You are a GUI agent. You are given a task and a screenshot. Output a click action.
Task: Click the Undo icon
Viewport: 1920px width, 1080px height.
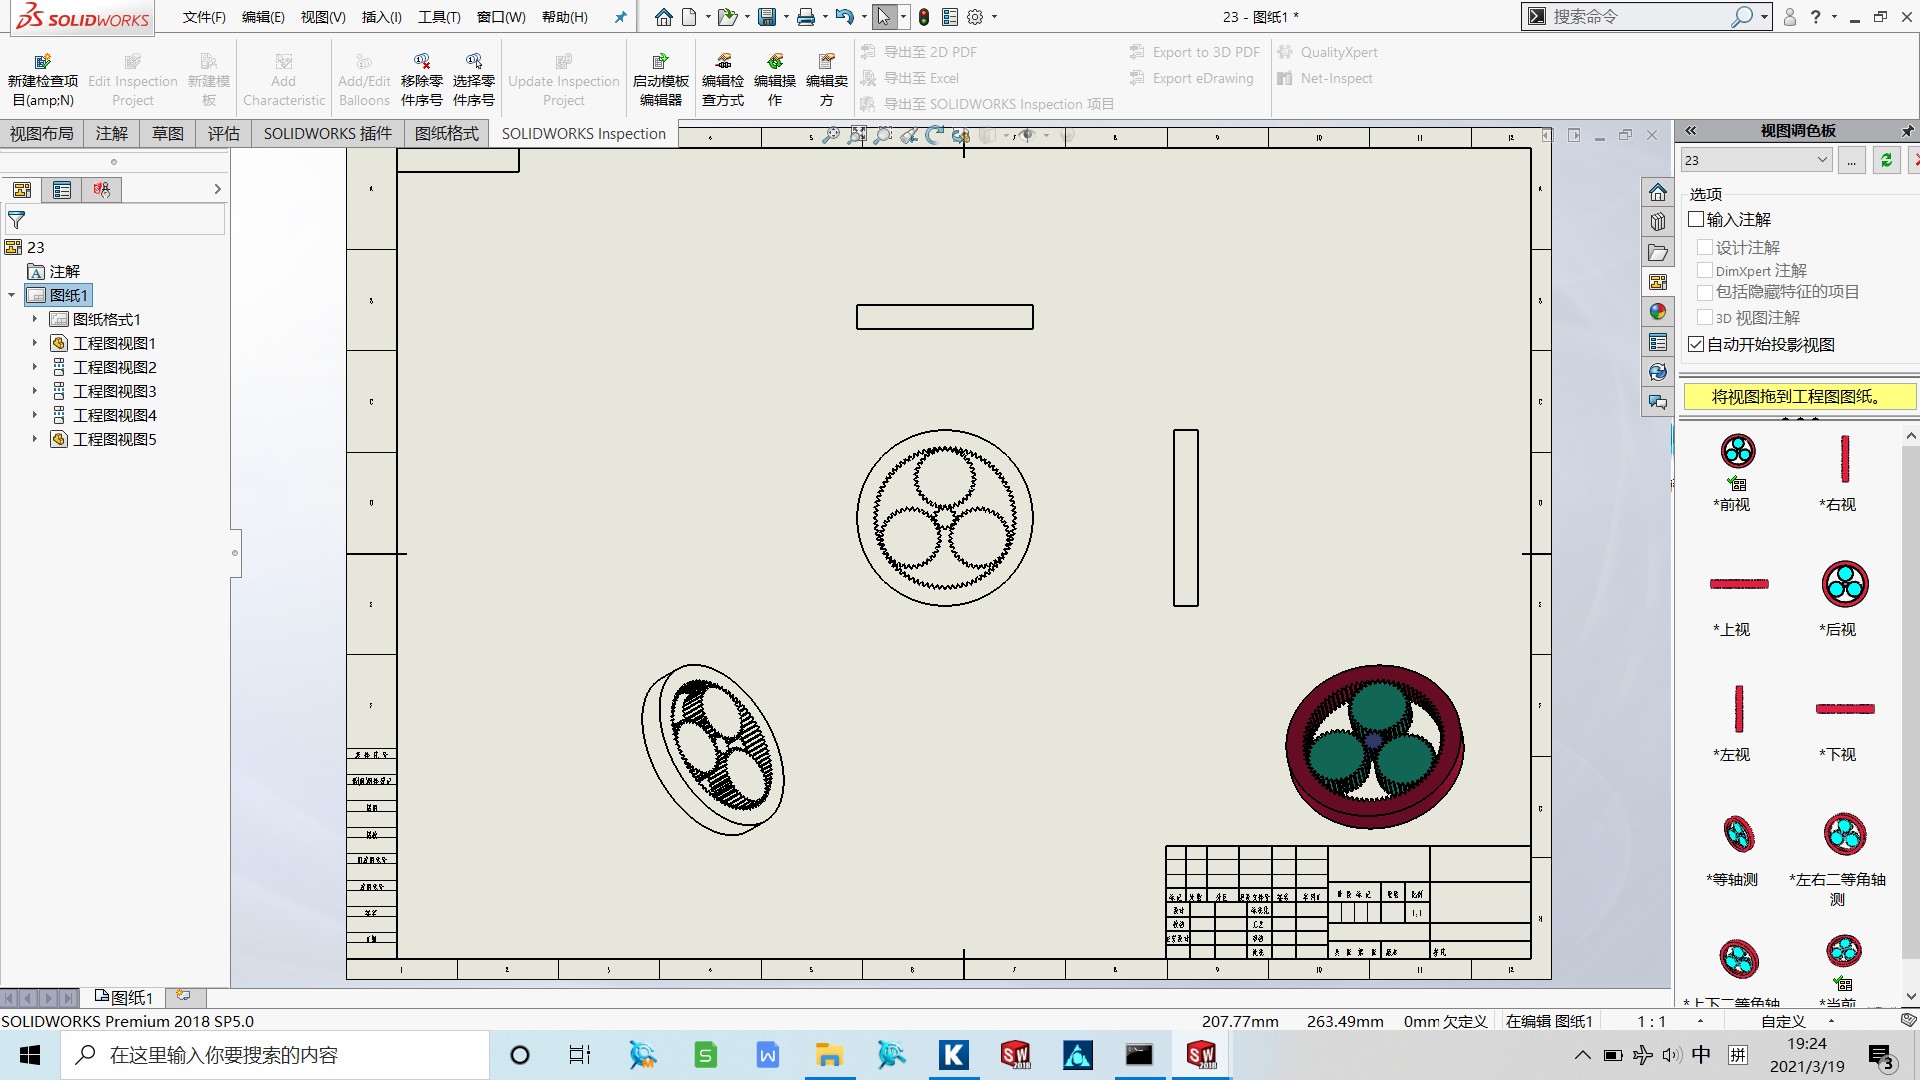844,17
